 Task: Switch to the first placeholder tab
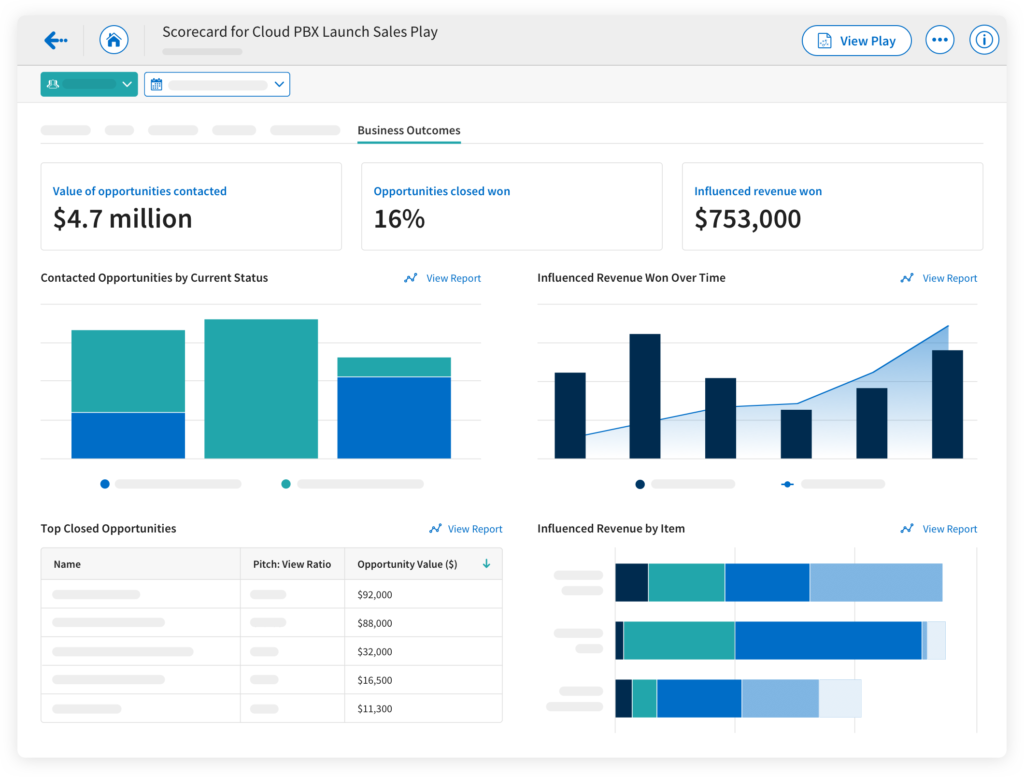click(x=65, y=130)
